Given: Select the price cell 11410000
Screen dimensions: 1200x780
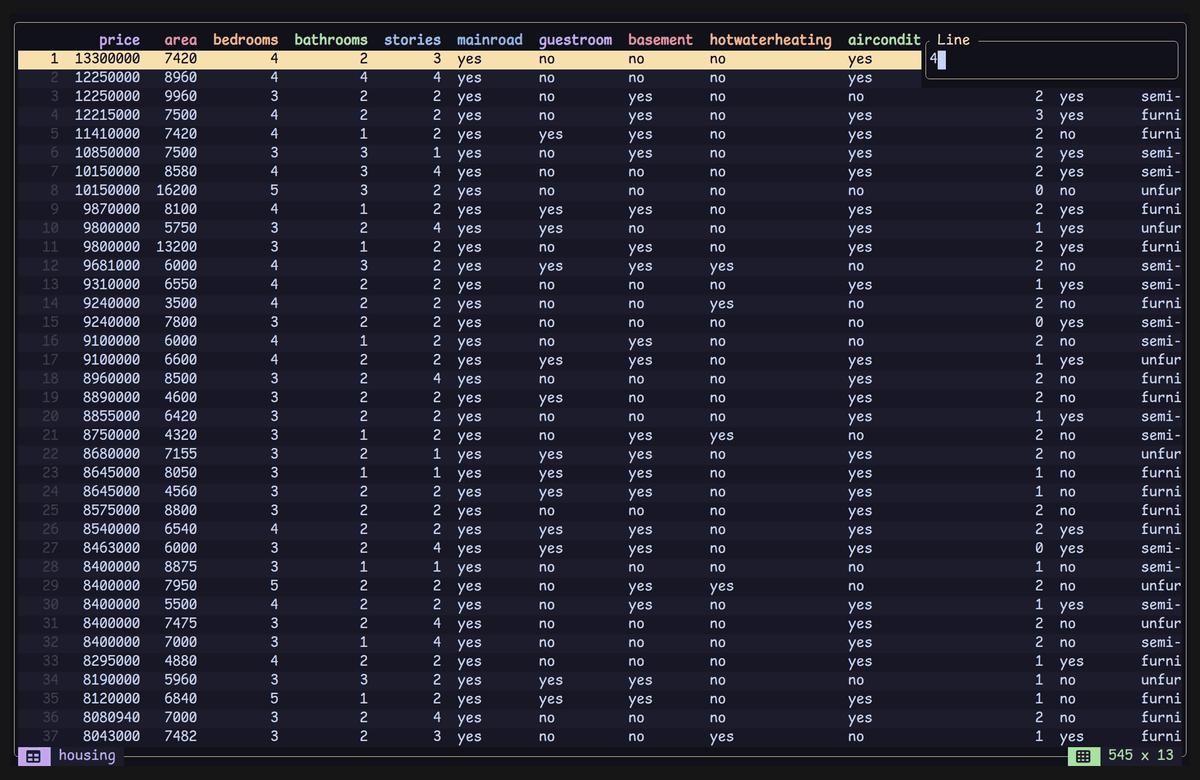Looking at the screenshot, I should coord(107,135).
